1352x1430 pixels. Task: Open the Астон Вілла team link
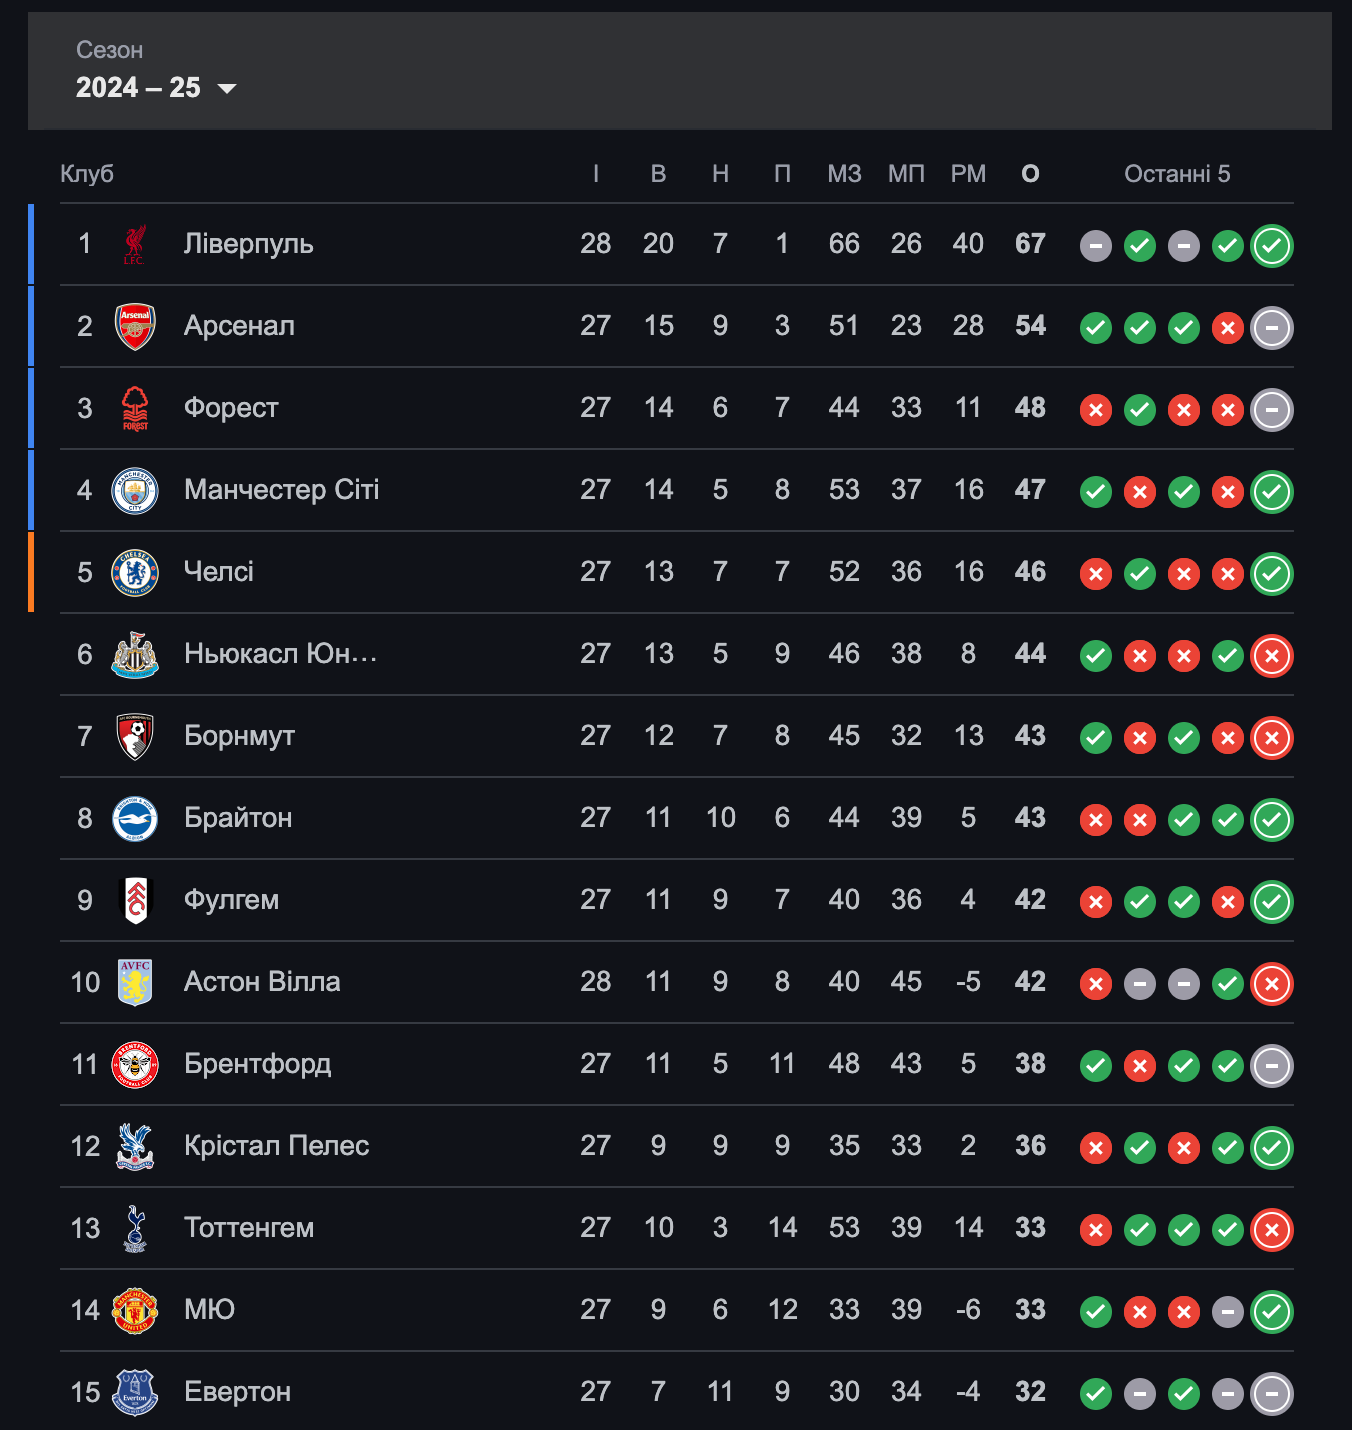point(262,982)
